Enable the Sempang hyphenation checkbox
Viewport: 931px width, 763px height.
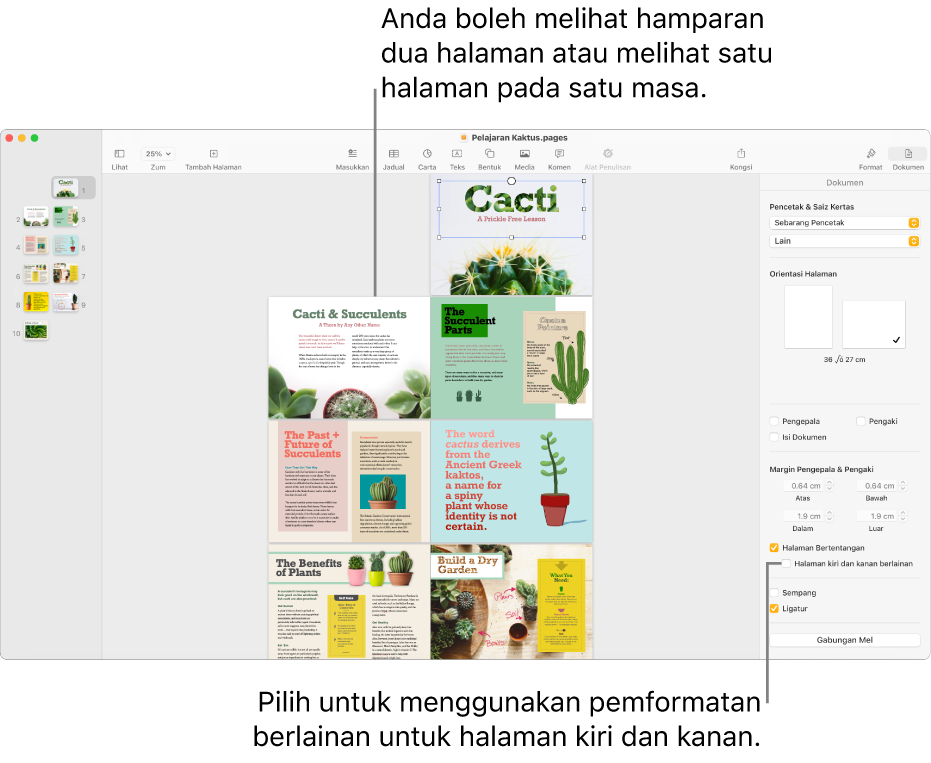click(774, 593)
